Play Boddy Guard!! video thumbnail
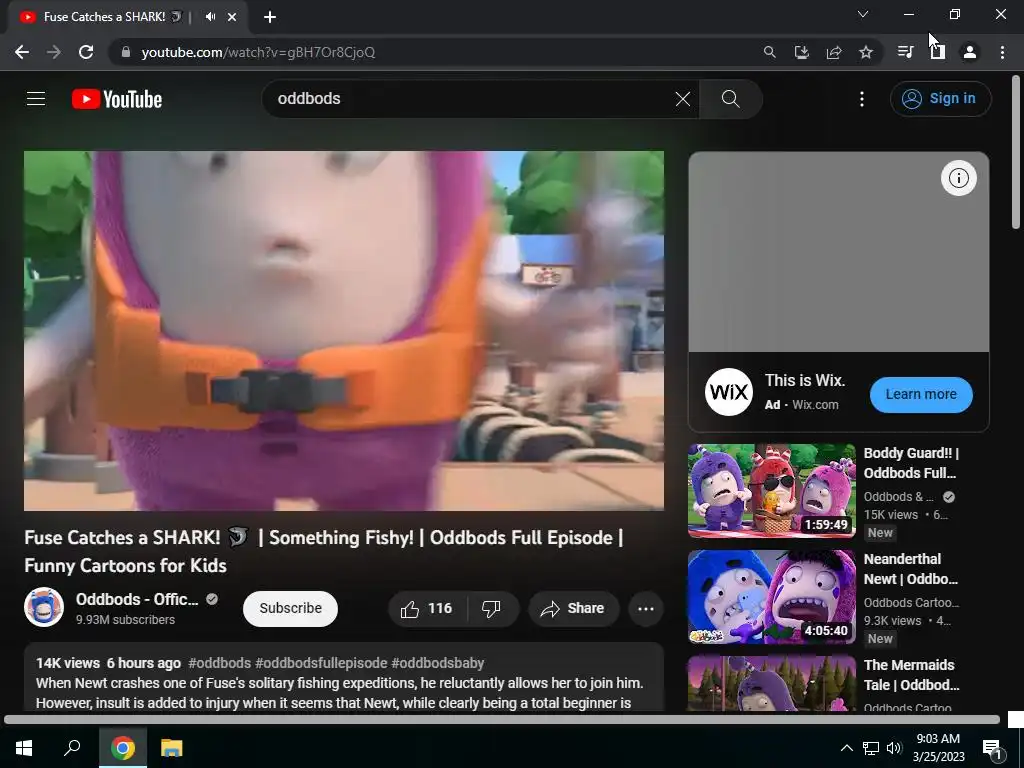The width and height of the screenshot is (1024, 768). click(771, 491)
